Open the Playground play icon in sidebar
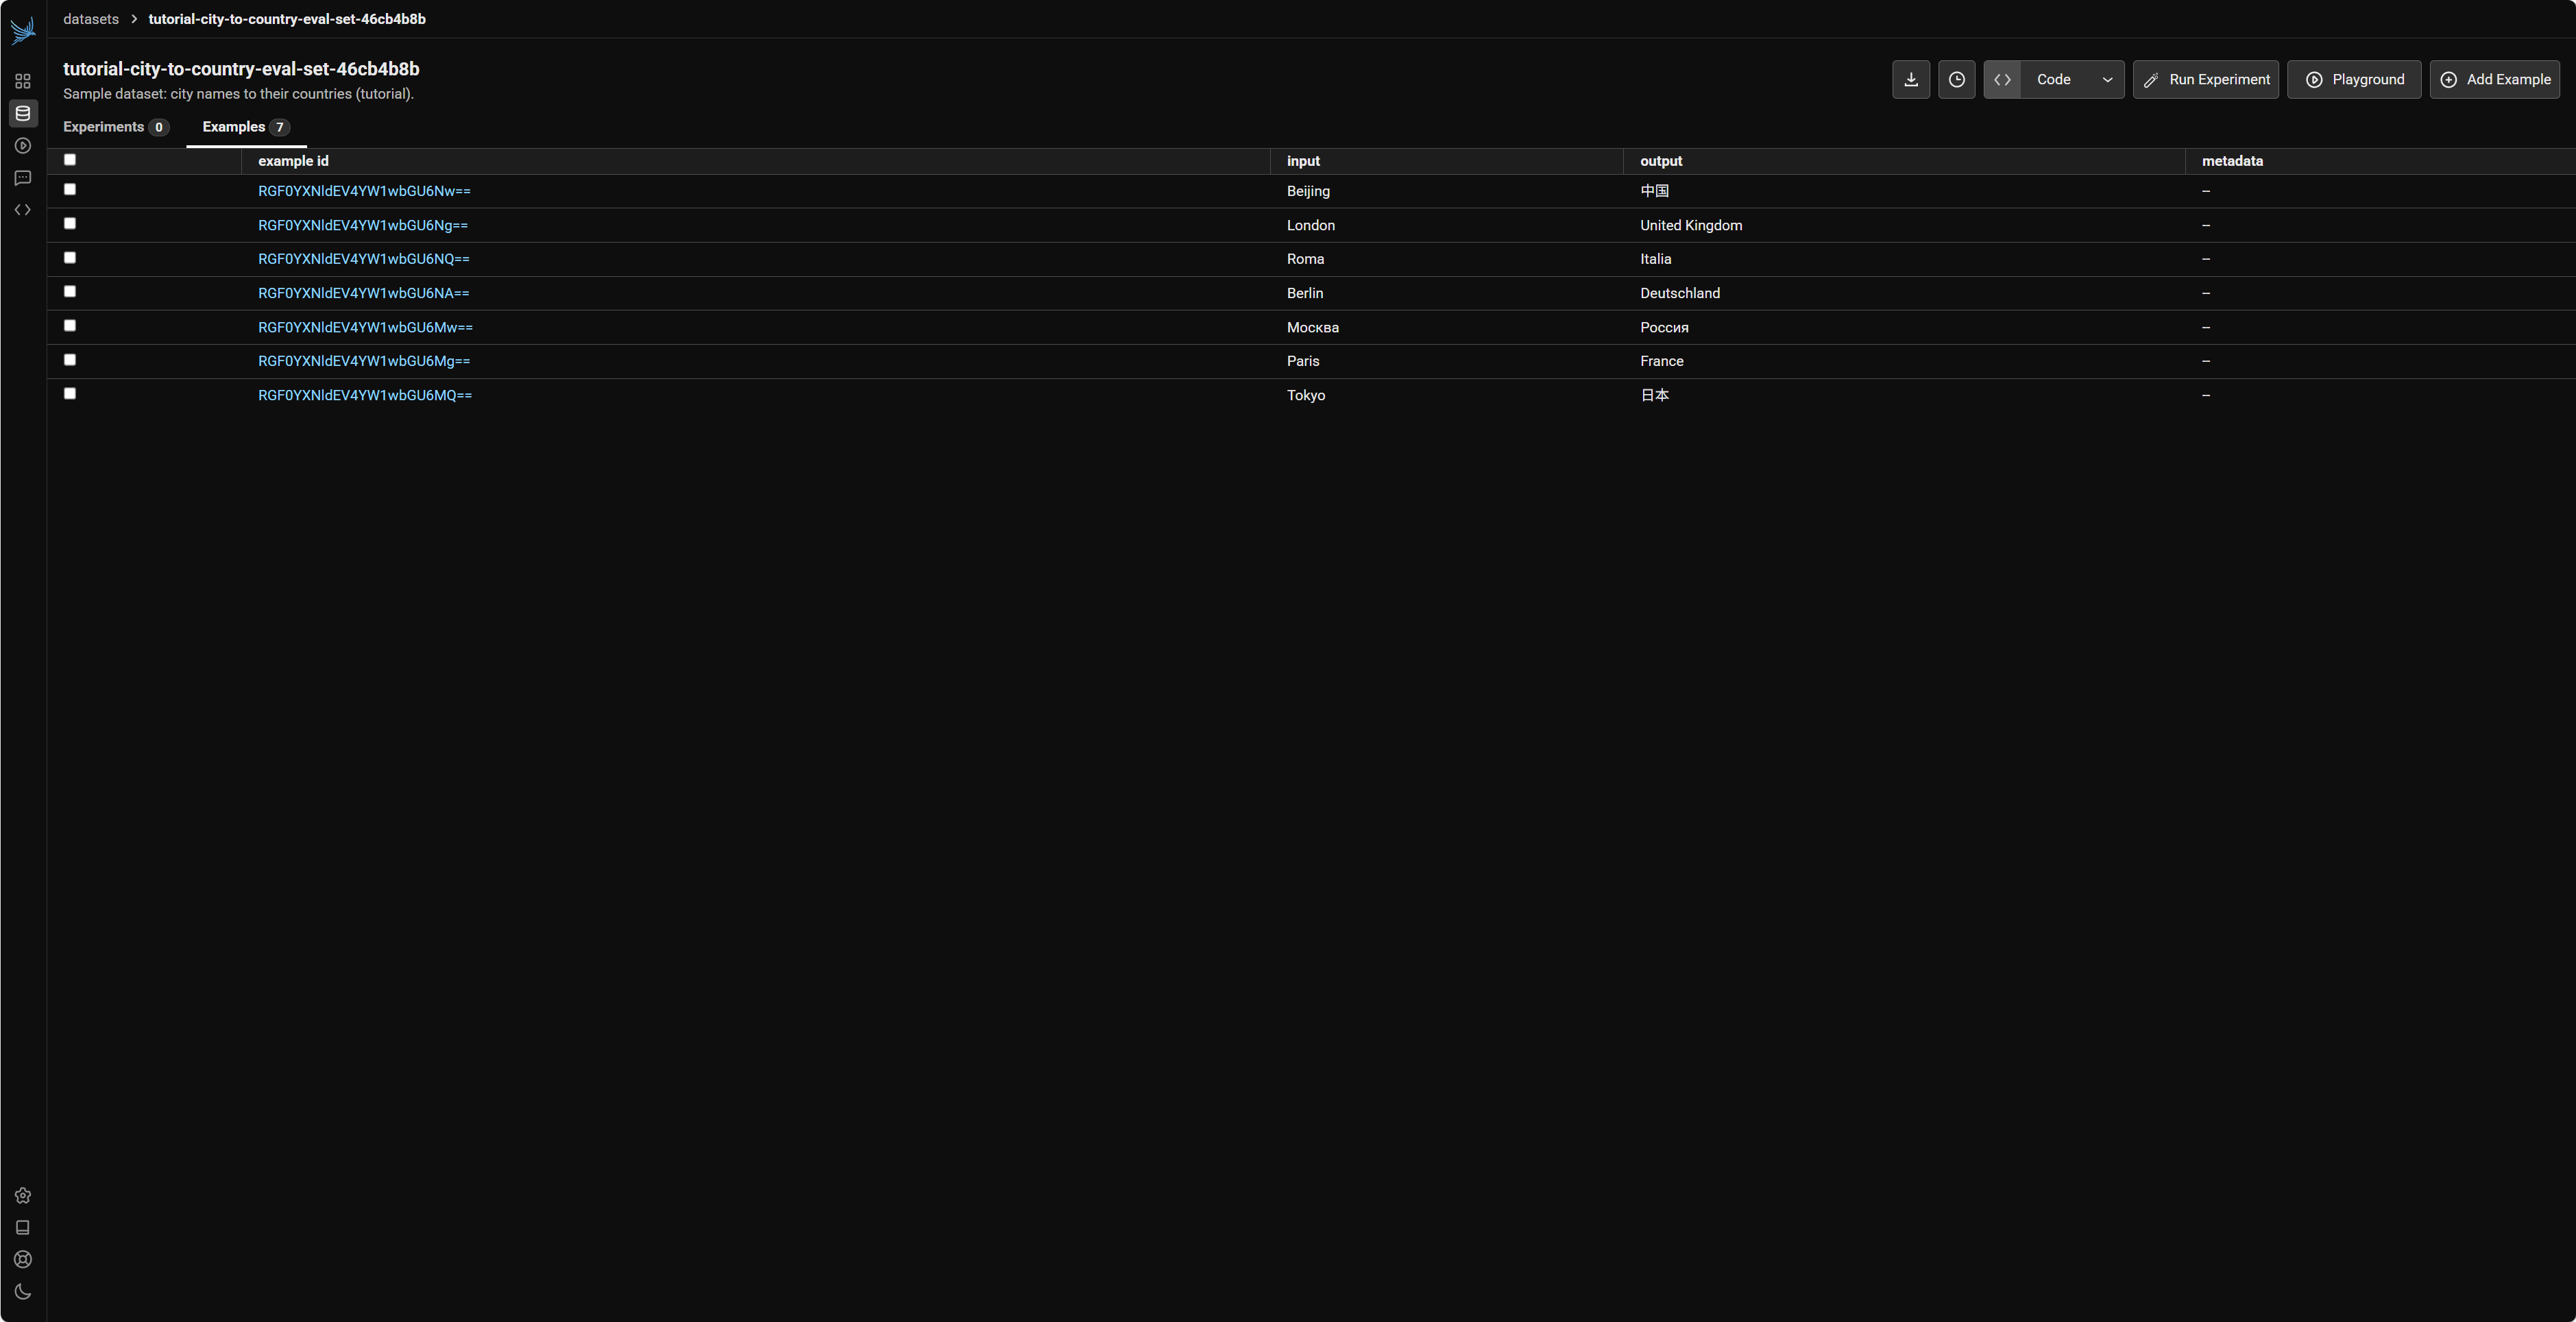The height and width of the screenshot is (1322, 2576). click(x=23, y=146)
